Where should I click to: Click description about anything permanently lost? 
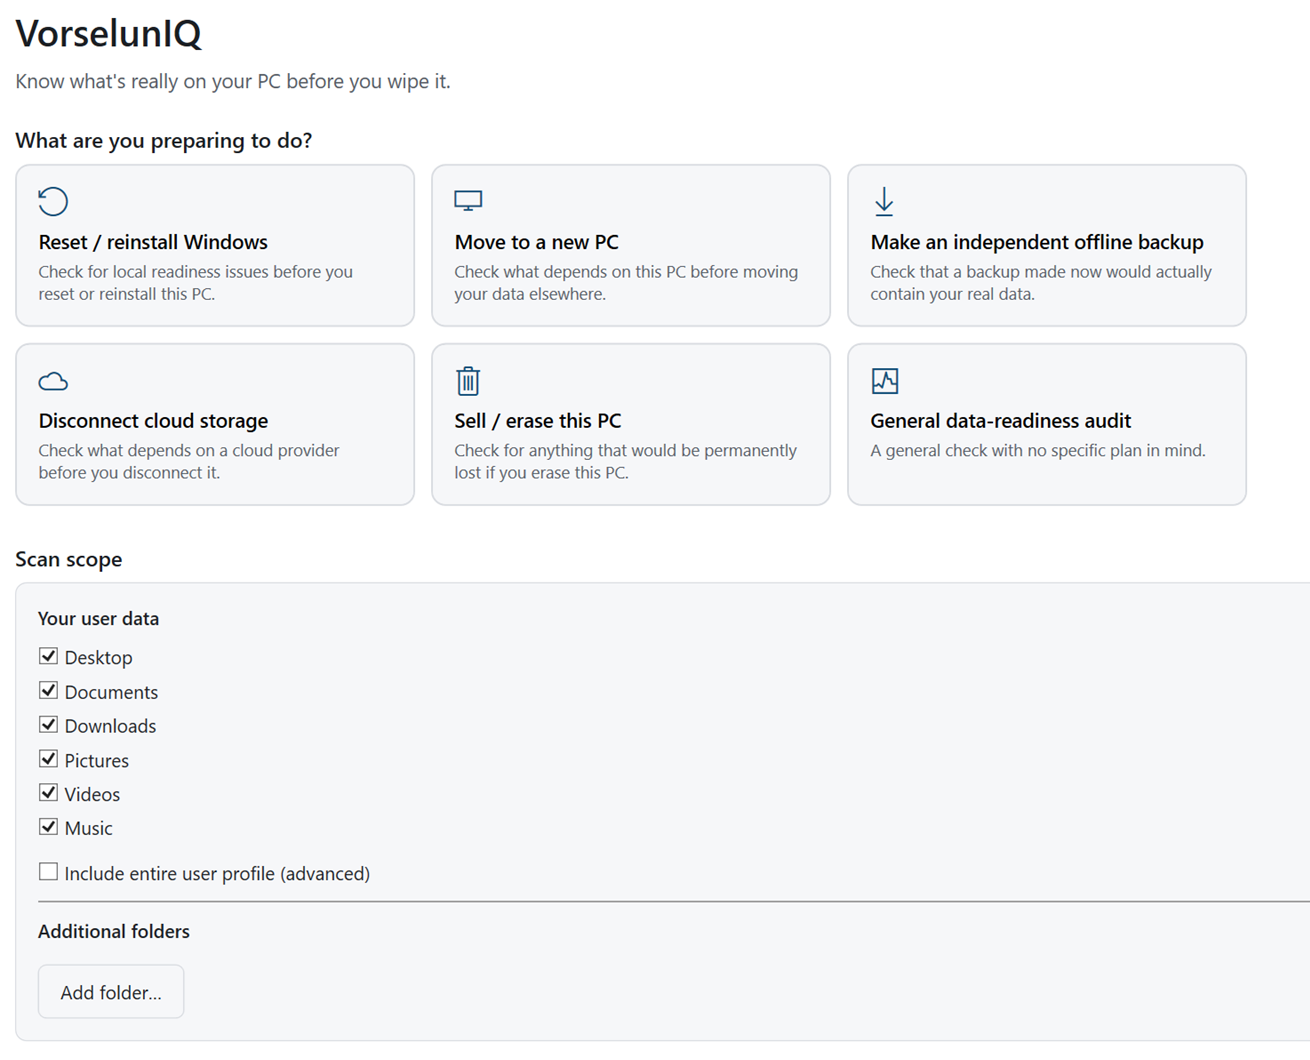[626, 461]
